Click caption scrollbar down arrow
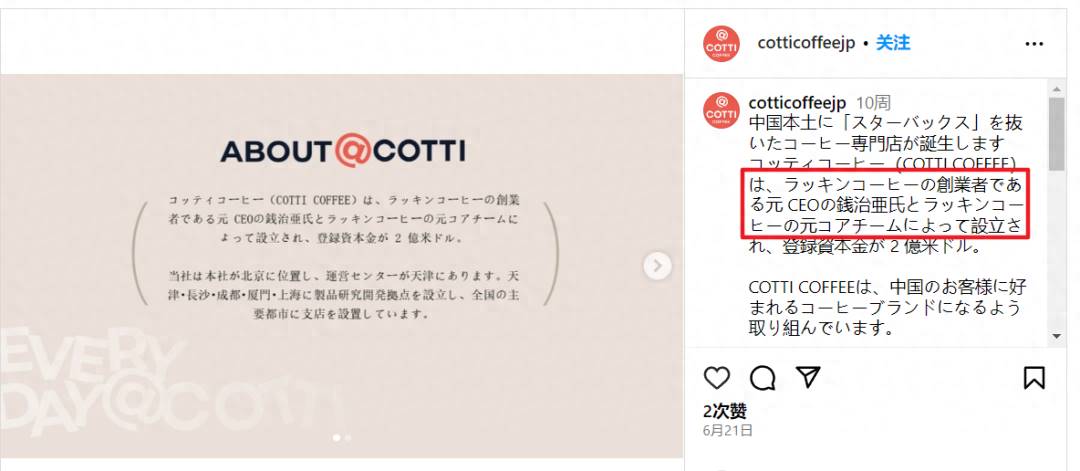This screenshot has height=471, width=1080. [1057, 336]
